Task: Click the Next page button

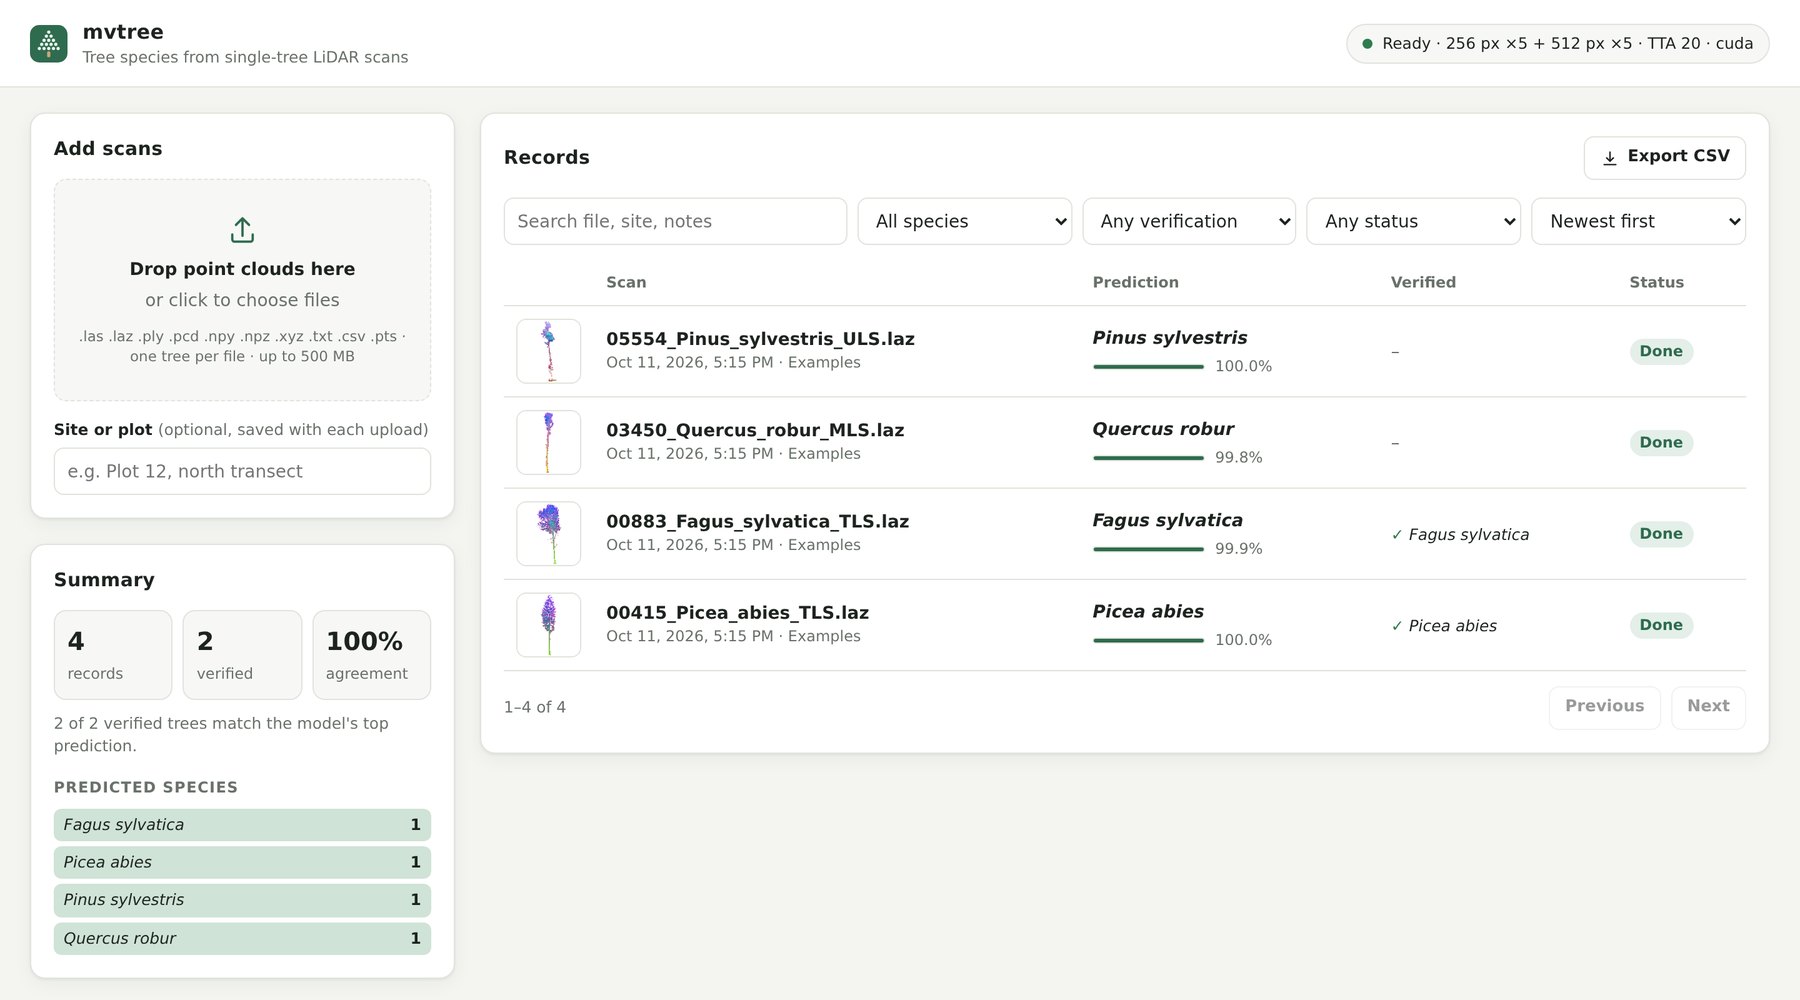Action: pyautogui.click(x=1708, y=706)
